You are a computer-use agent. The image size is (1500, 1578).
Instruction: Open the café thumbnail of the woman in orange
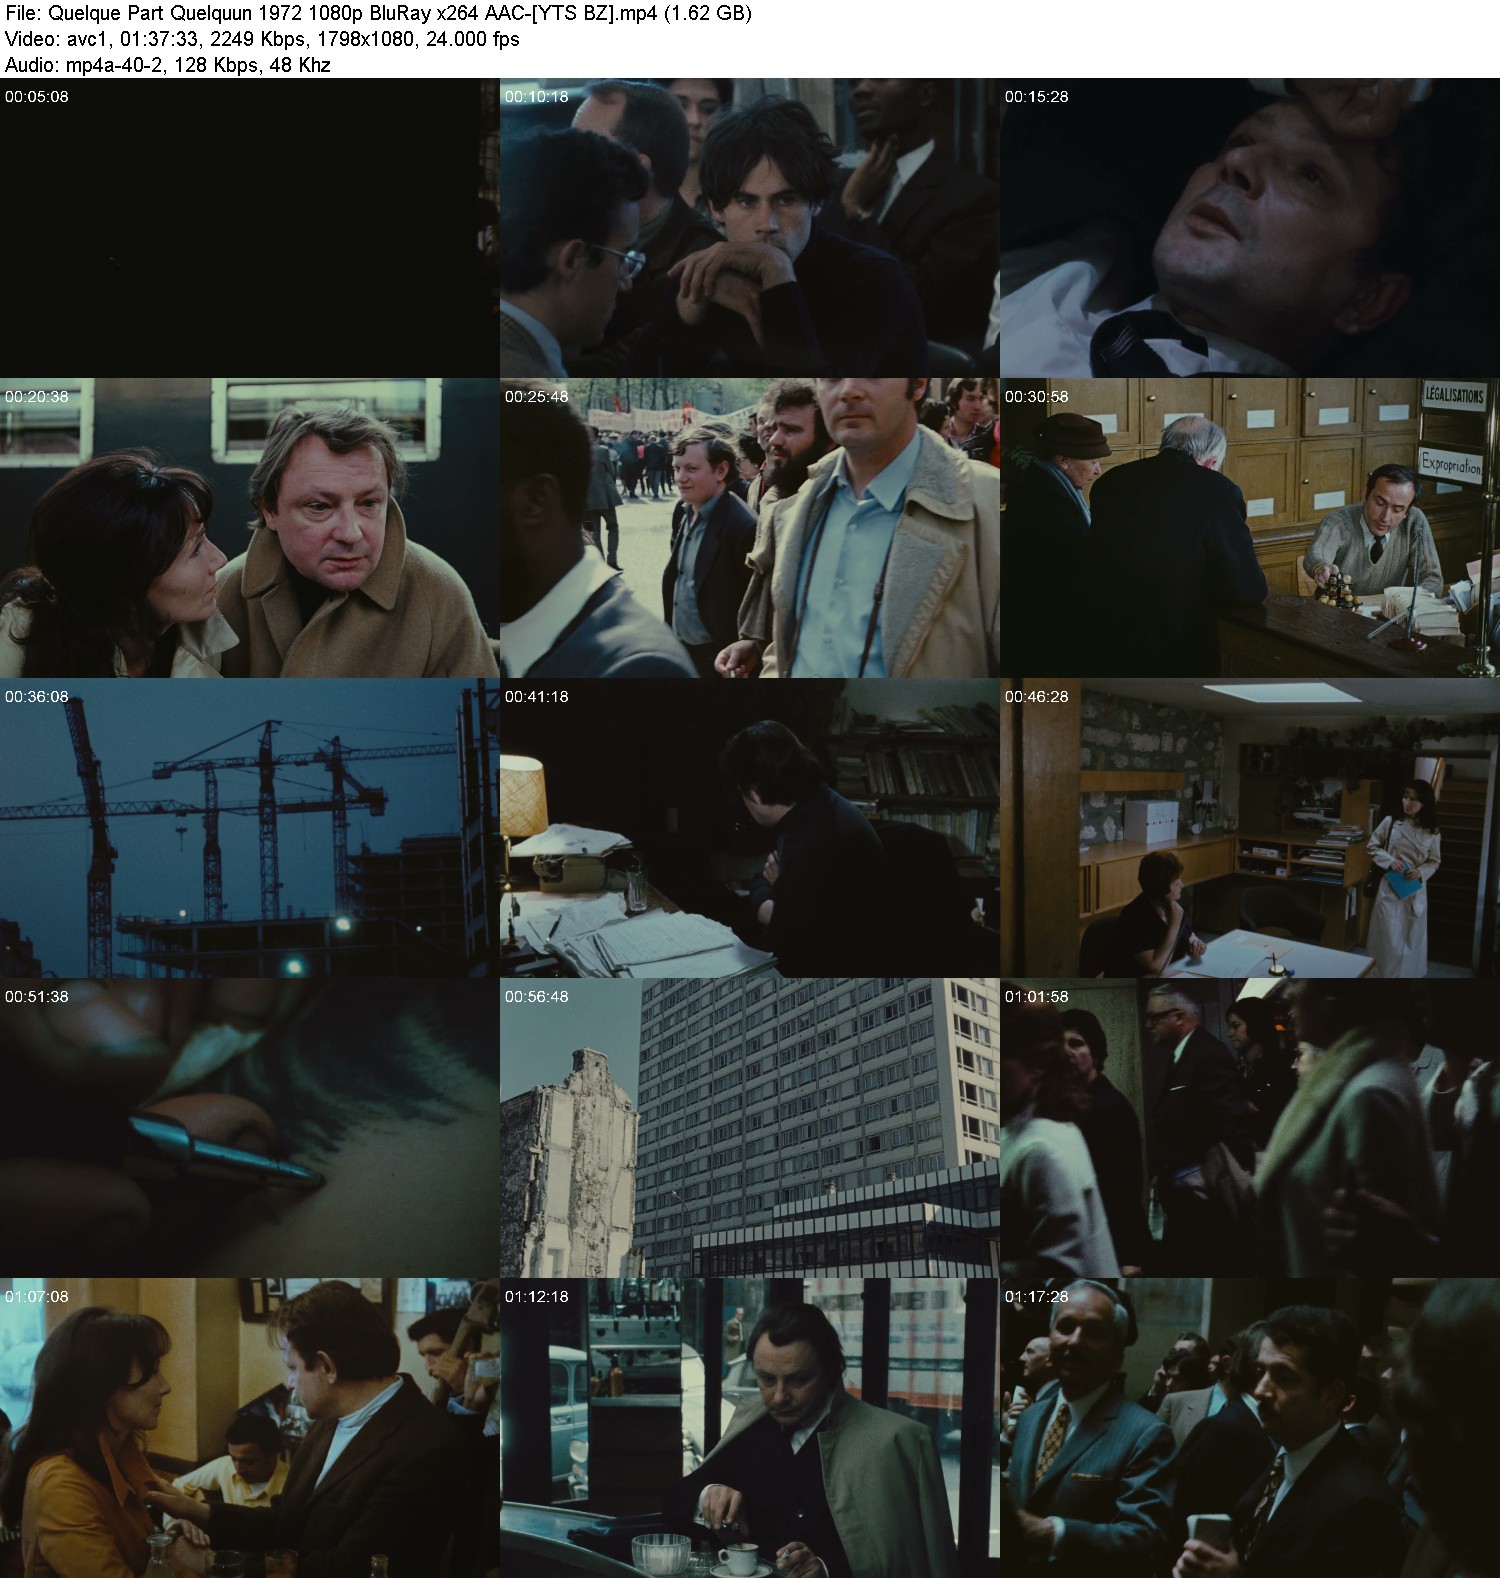pos(250,1428)
